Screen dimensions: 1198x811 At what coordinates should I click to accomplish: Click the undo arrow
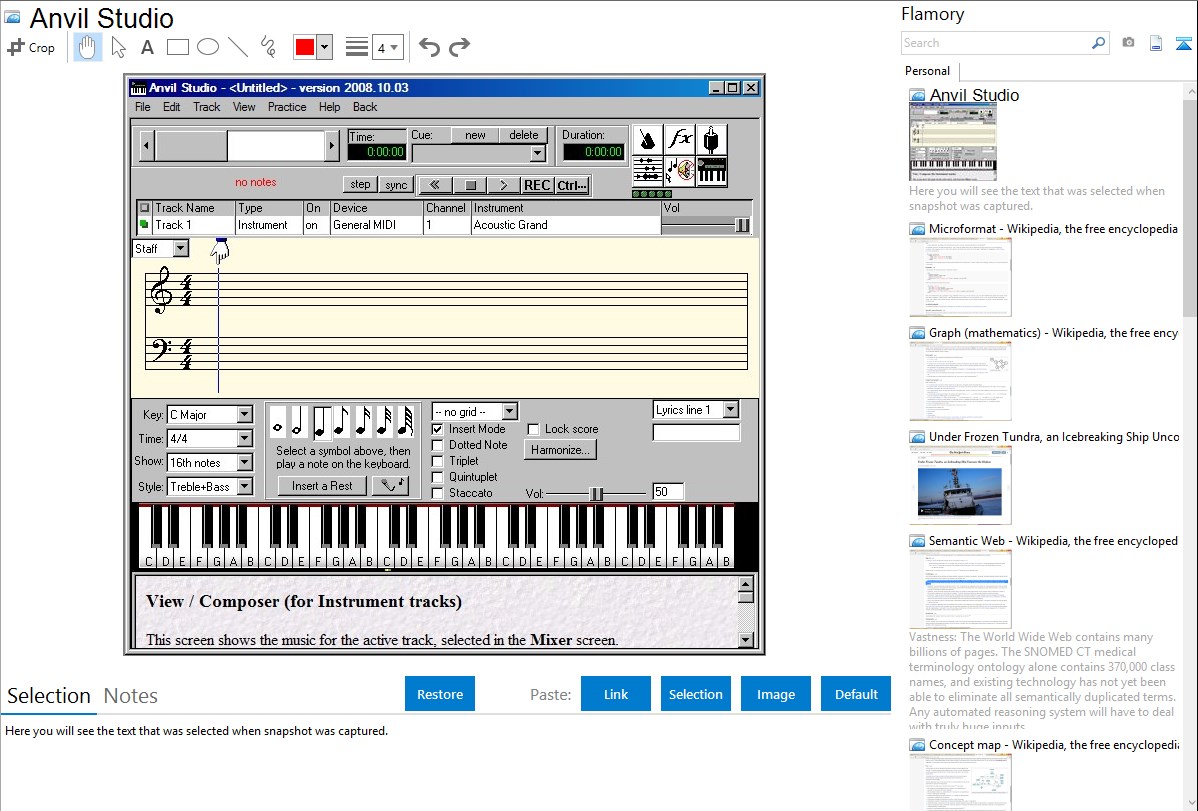(429, 47)
